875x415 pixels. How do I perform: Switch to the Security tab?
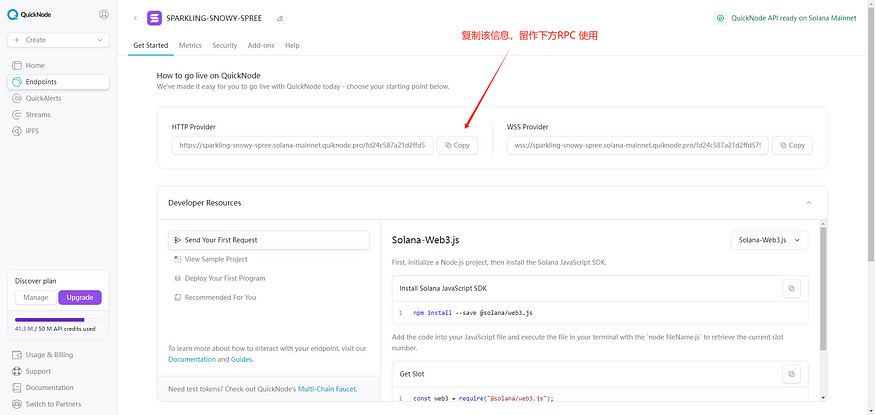click(224, 46)
